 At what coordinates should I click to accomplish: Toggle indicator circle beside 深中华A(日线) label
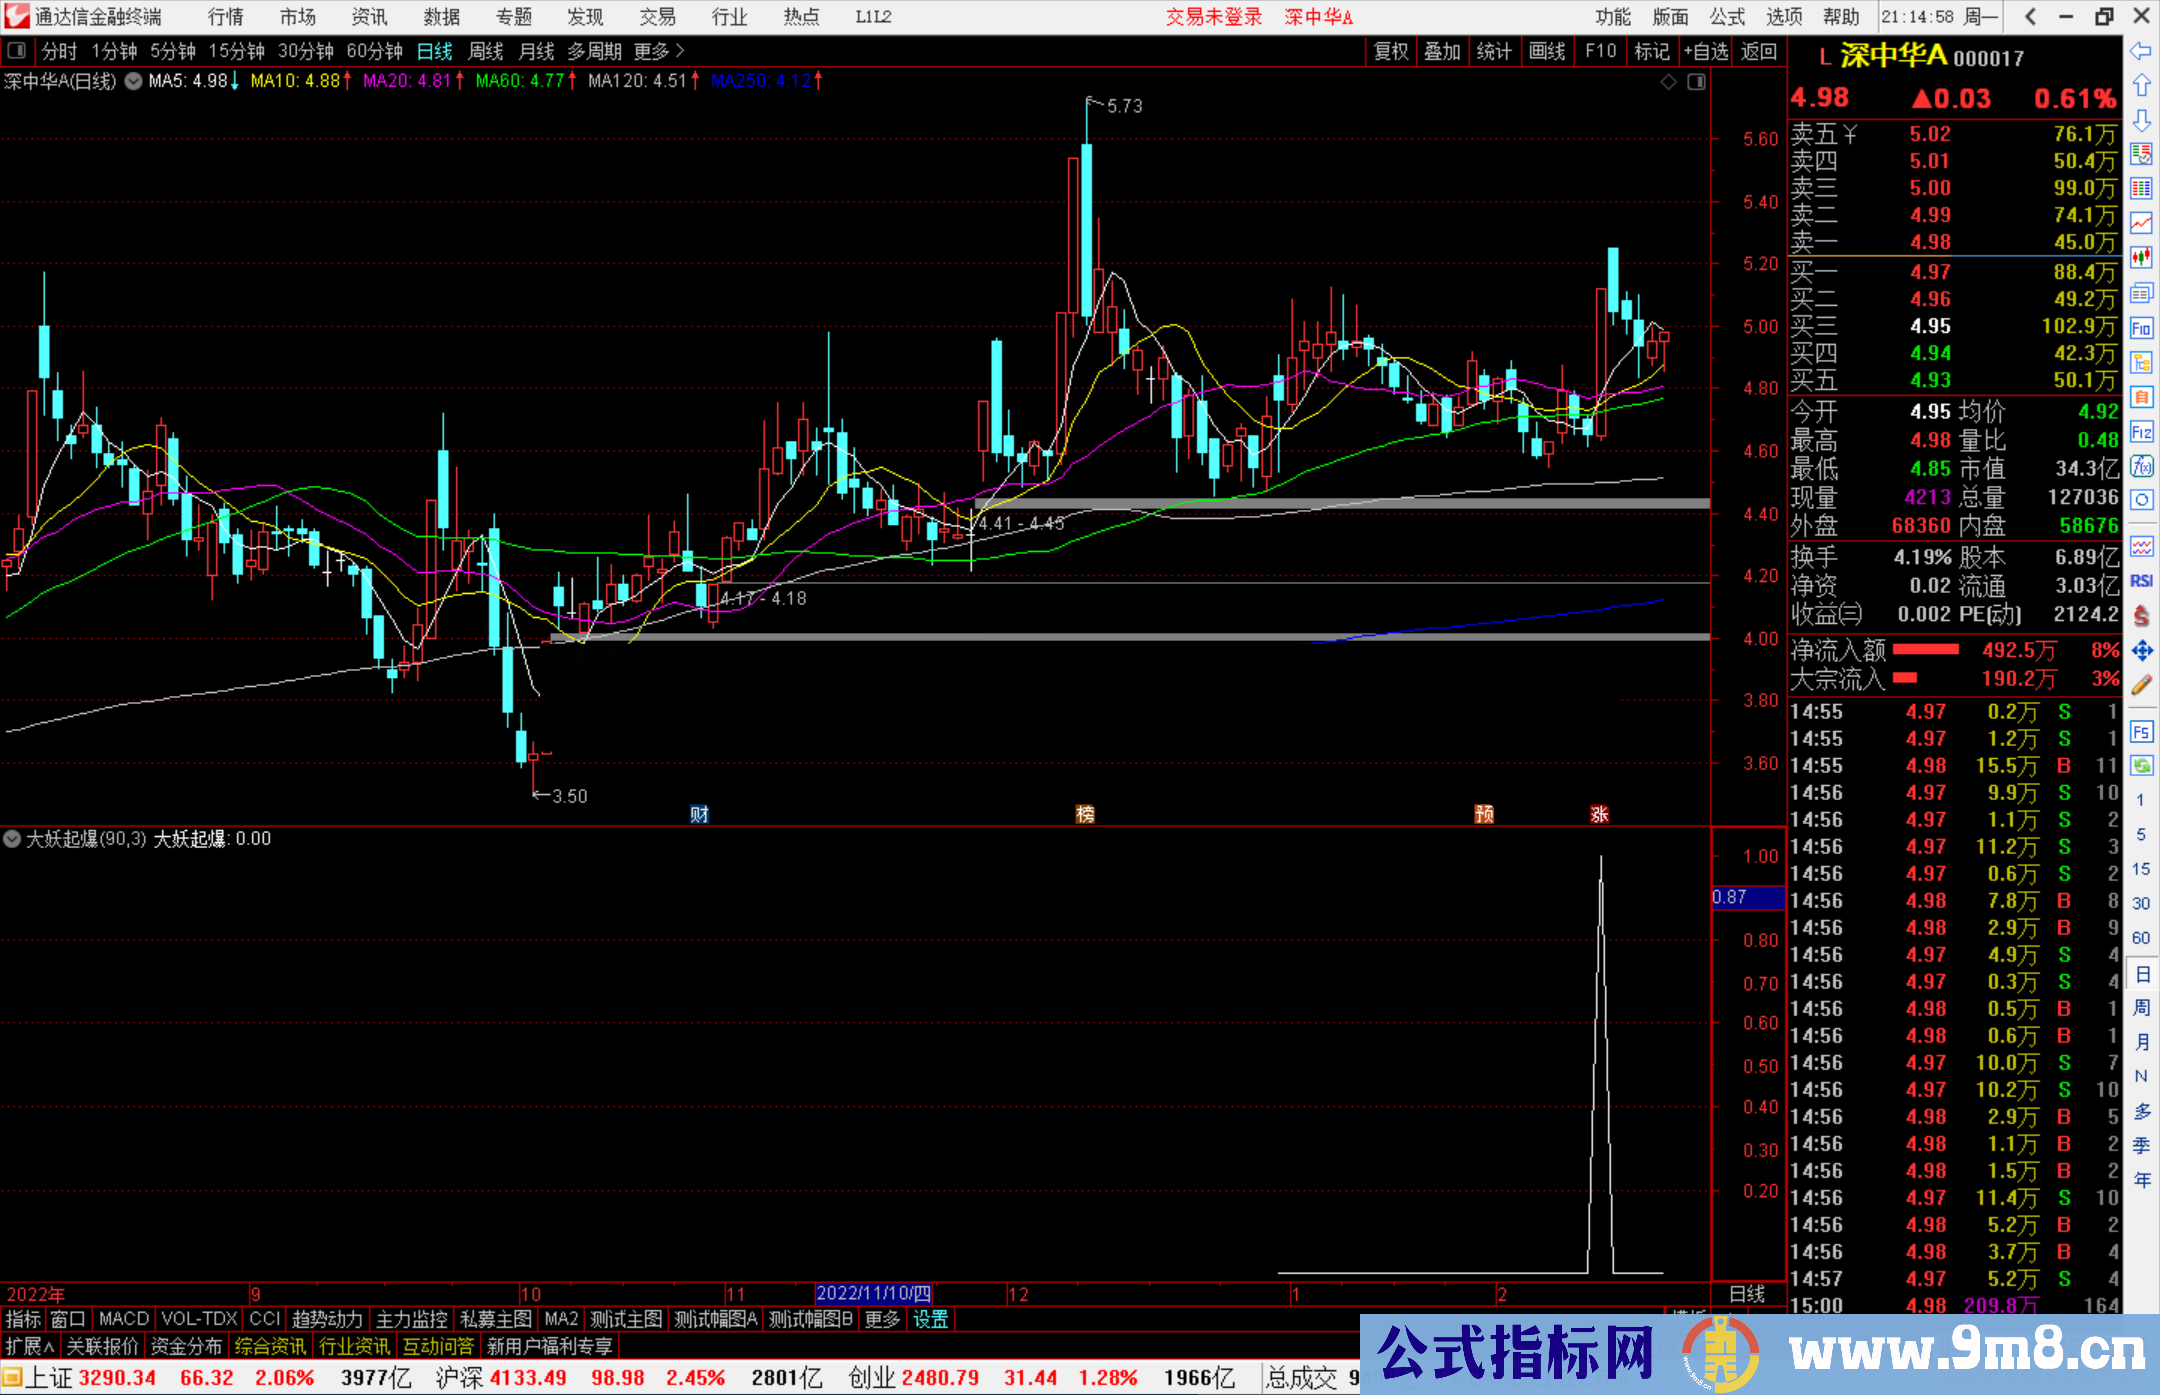pyautogui.click(x=133, y=81)
